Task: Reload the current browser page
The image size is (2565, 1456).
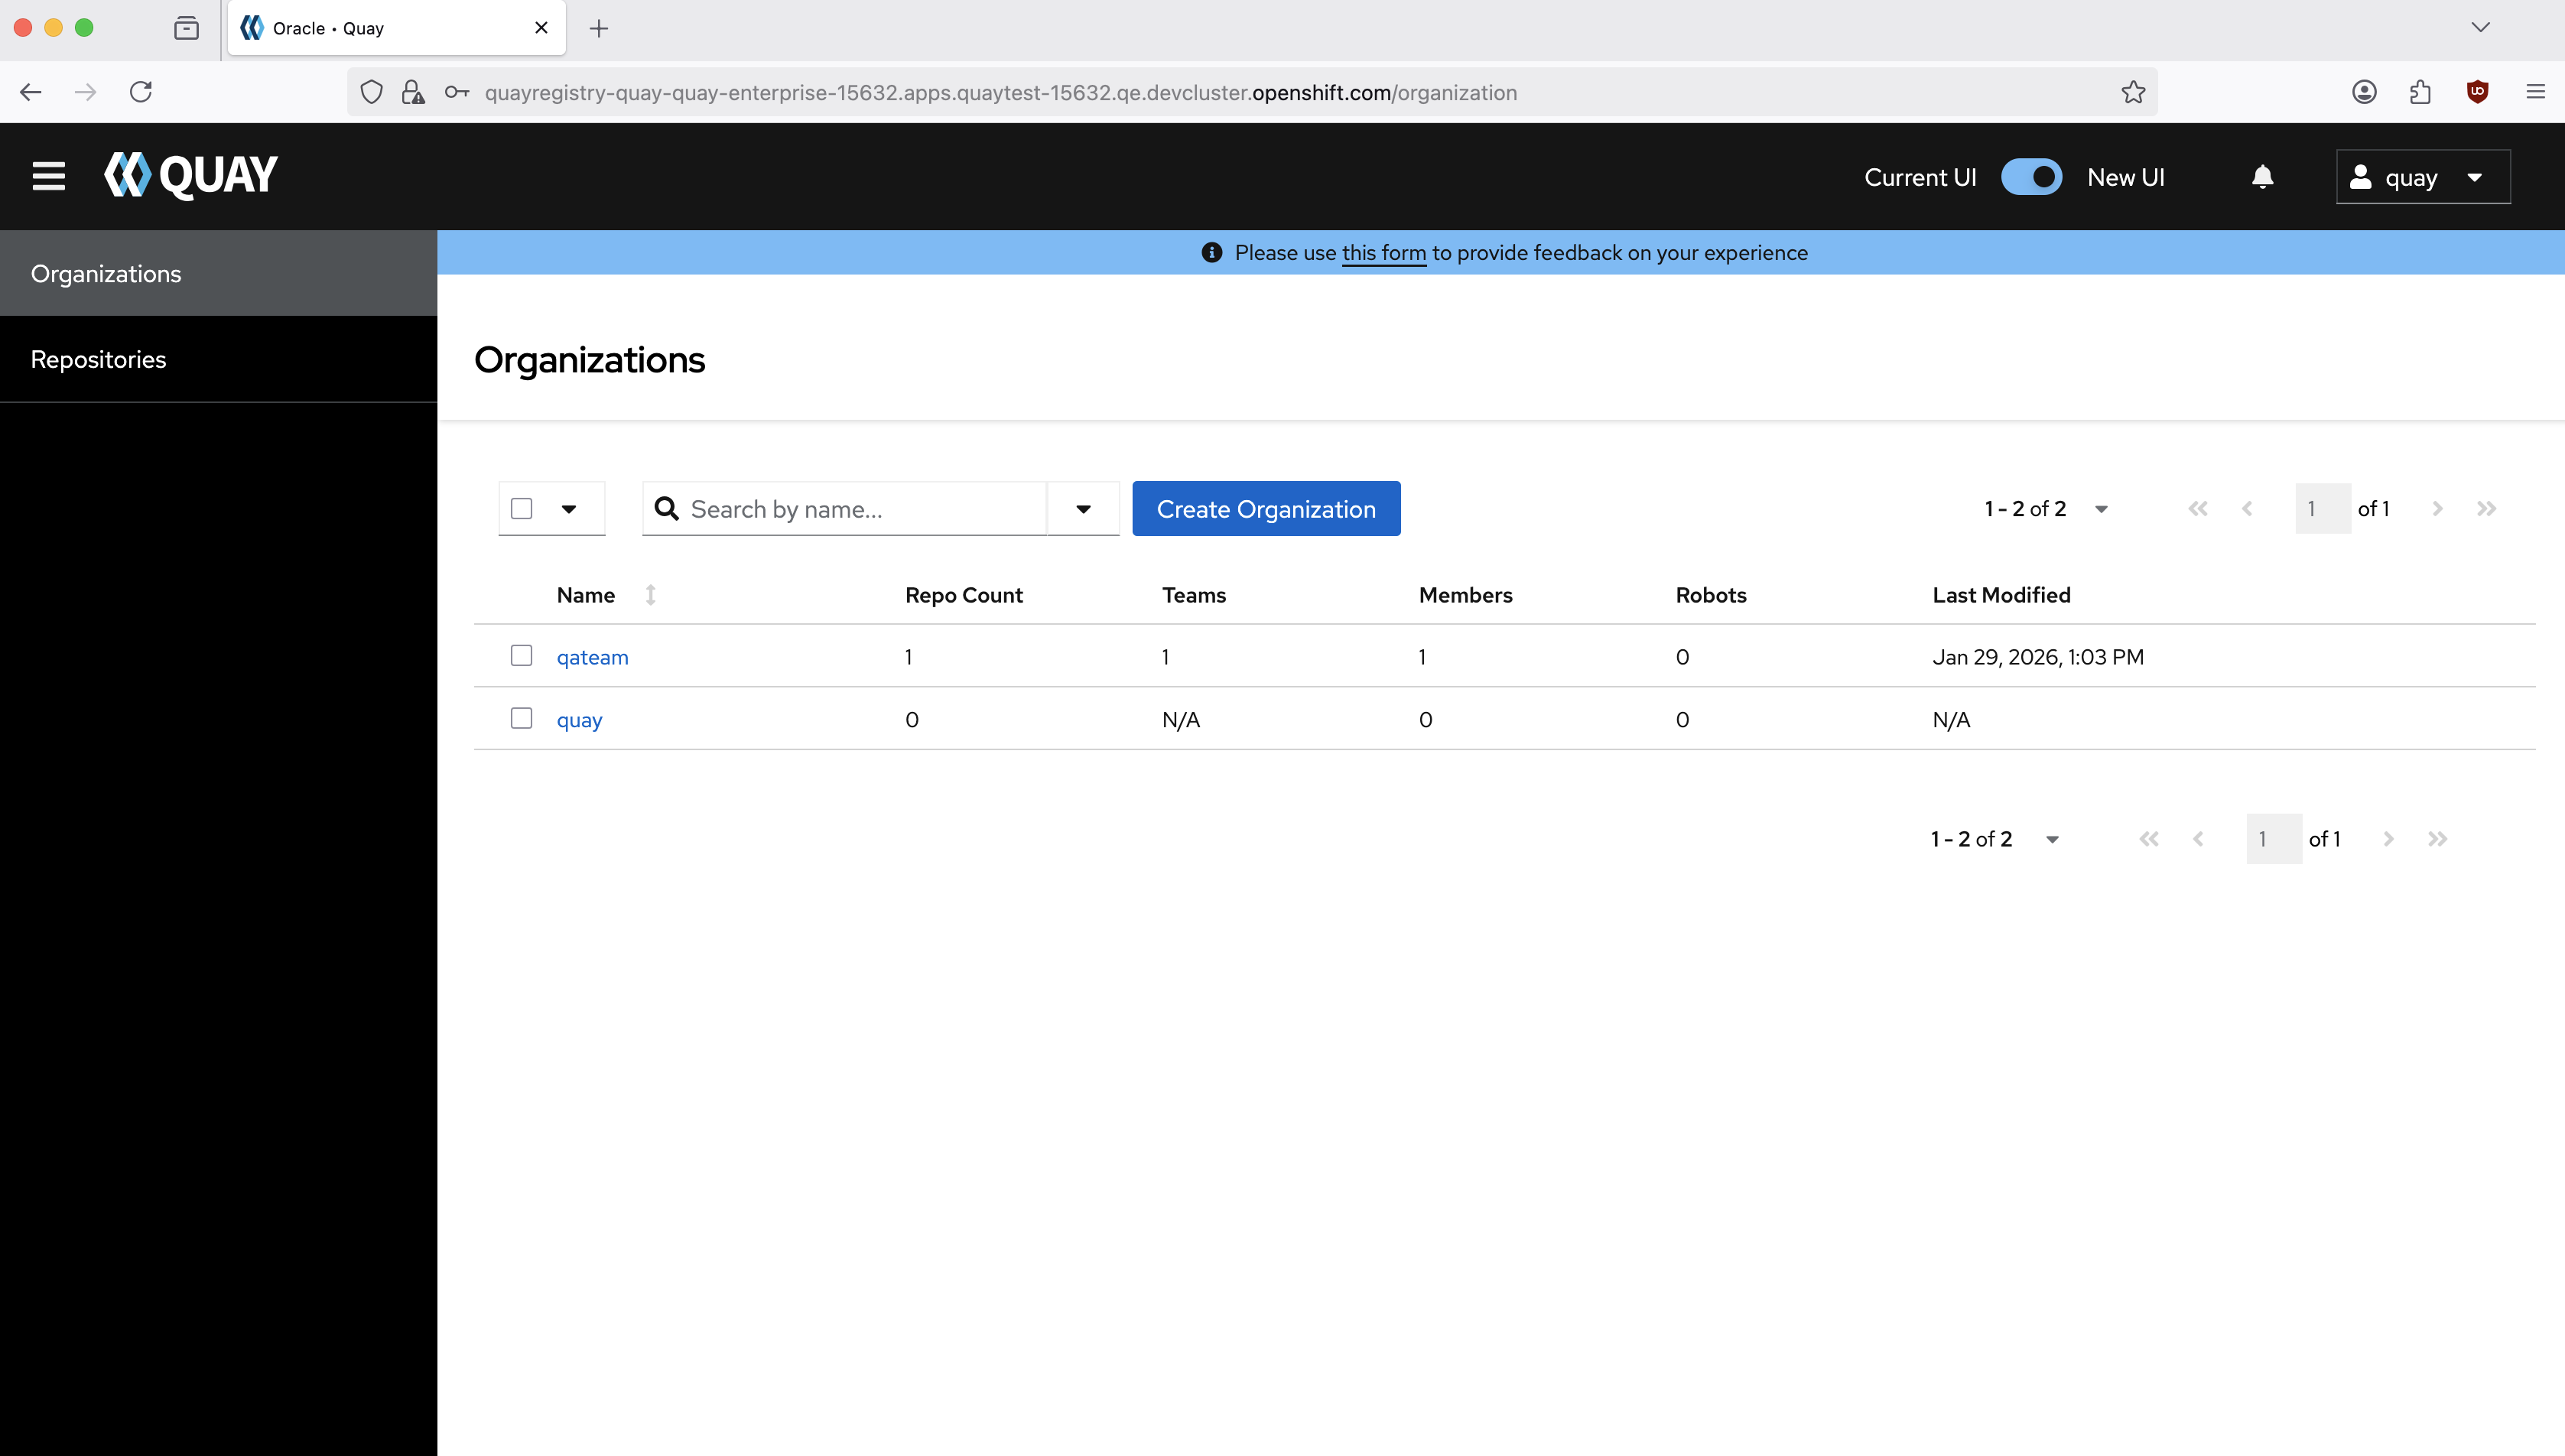Action: click(x=141, y=92)
